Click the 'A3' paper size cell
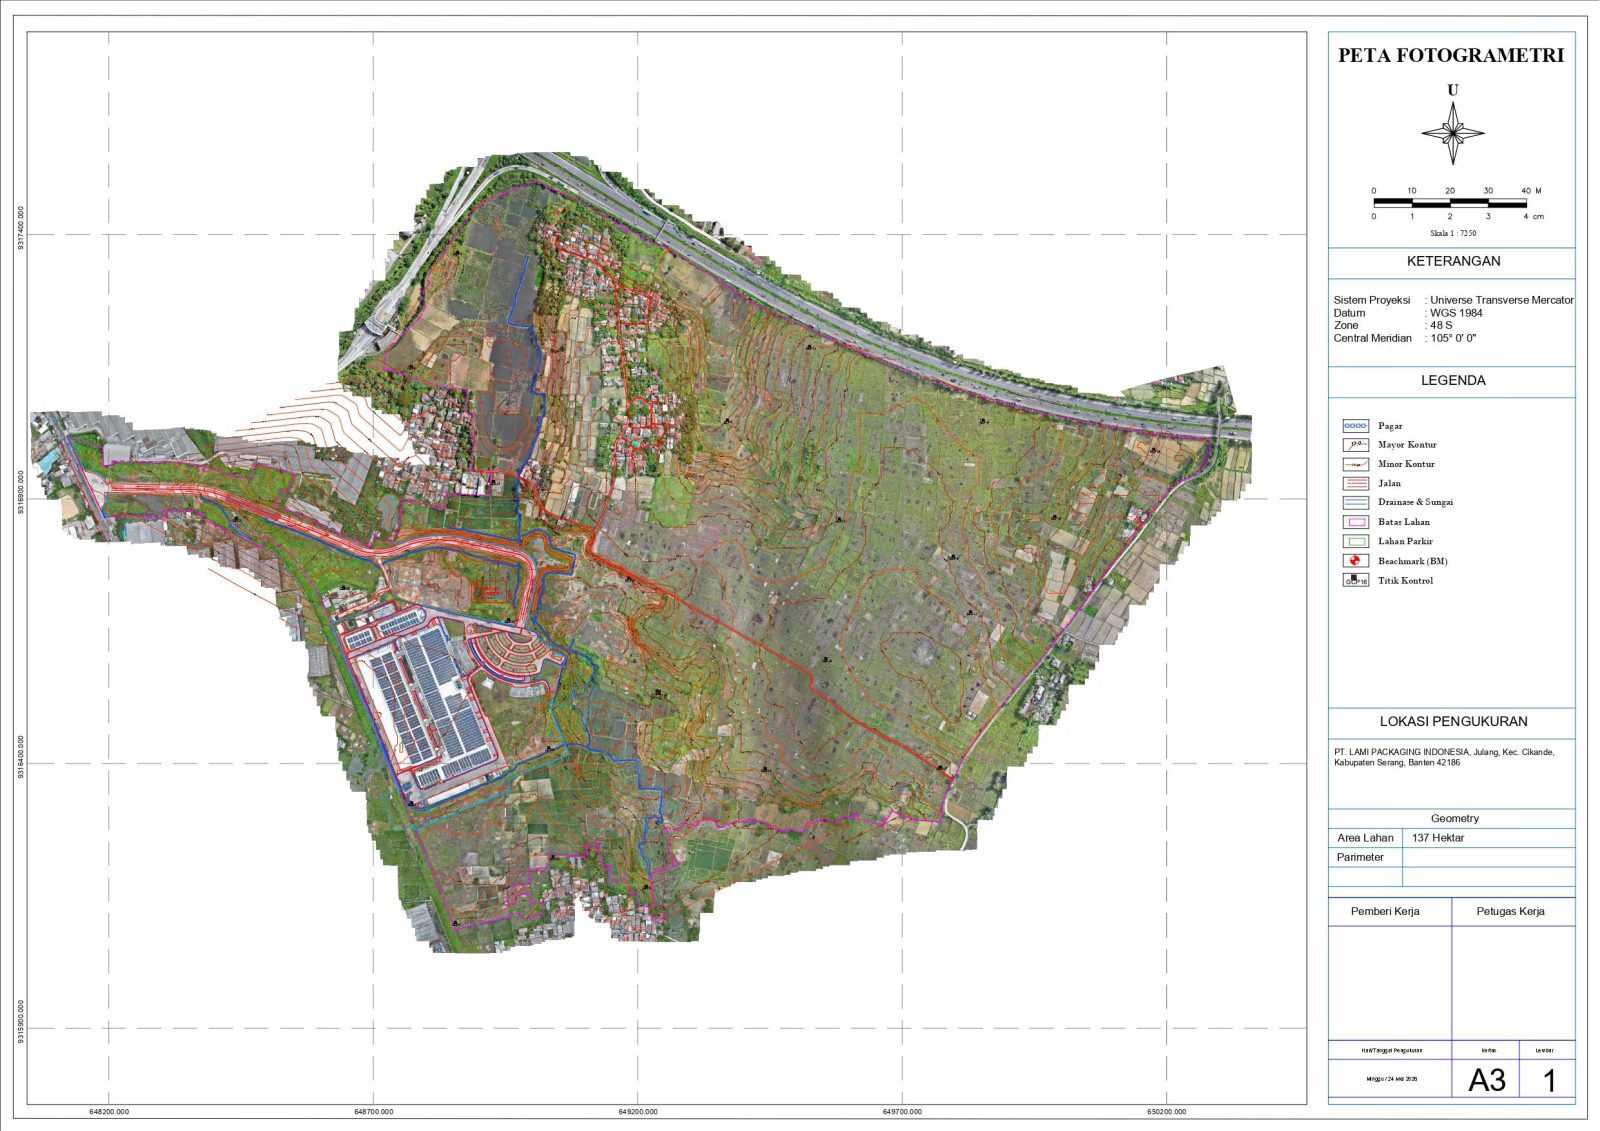 point(1487,1080)
